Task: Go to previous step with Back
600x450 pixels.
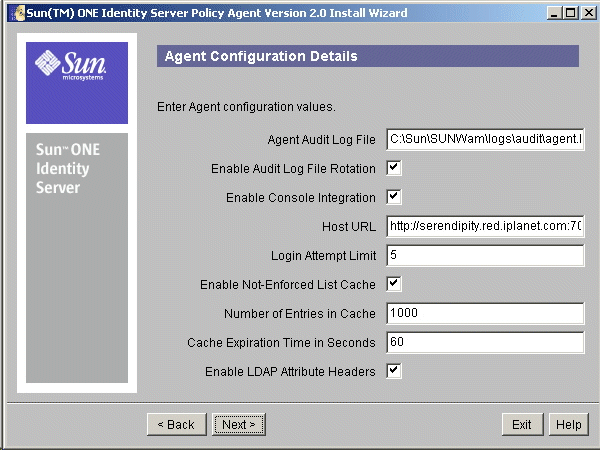Action: [x=176, y=424]
